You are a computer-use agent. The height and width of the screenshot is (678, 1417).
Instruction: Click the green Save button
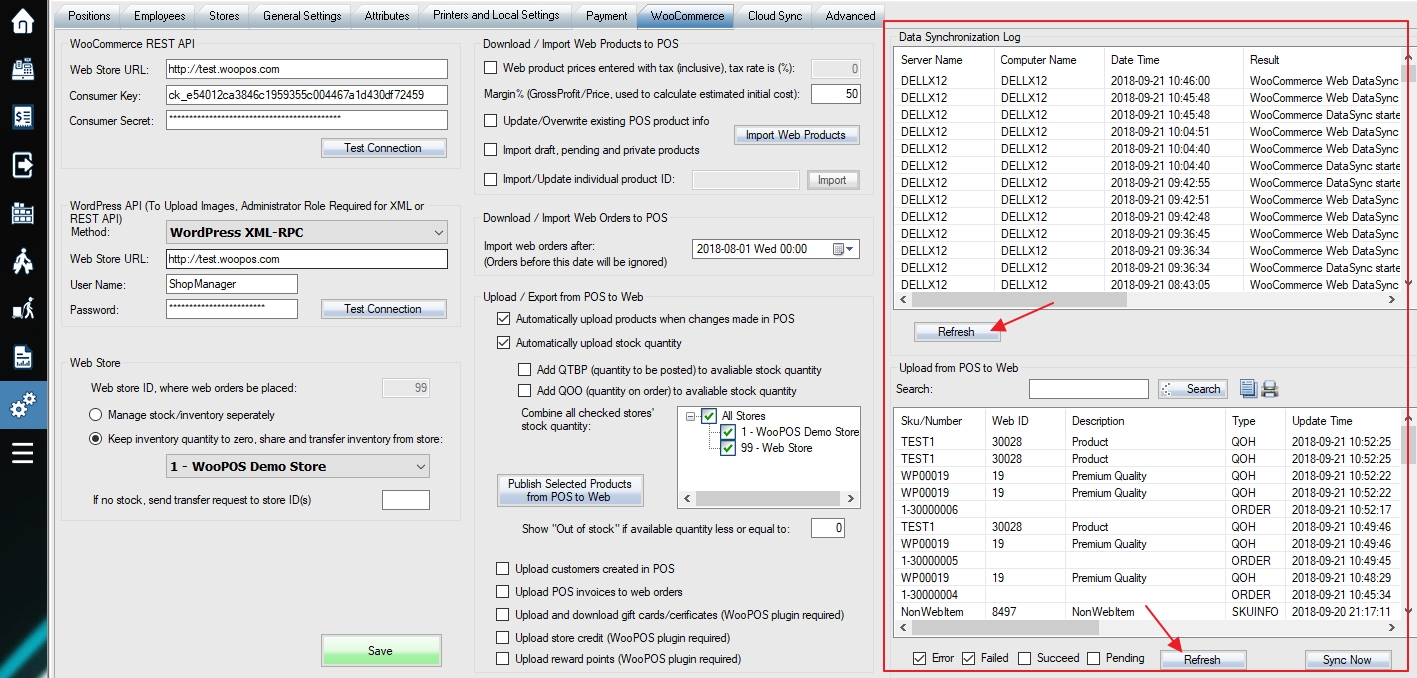[x=380, y=651]
